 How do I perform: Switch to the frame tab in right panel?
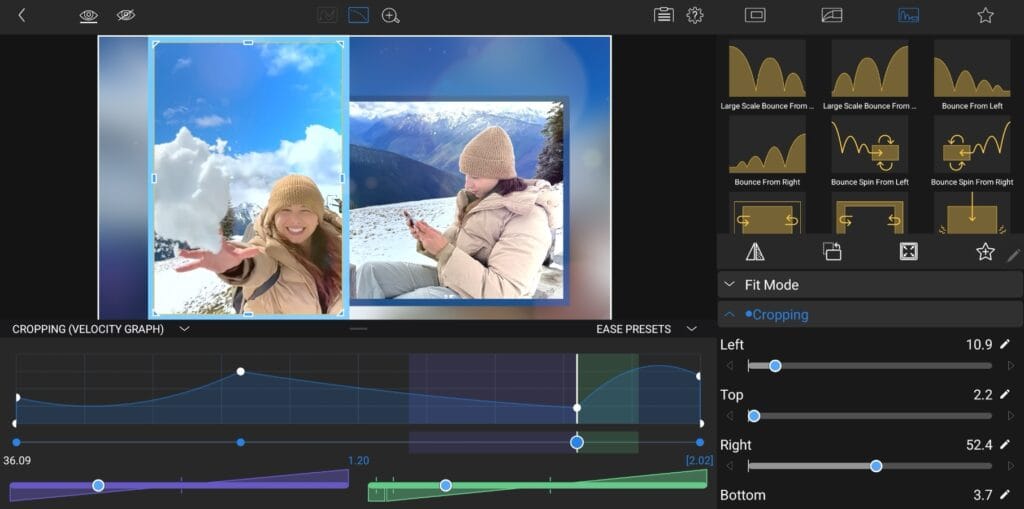pos(755,15)
